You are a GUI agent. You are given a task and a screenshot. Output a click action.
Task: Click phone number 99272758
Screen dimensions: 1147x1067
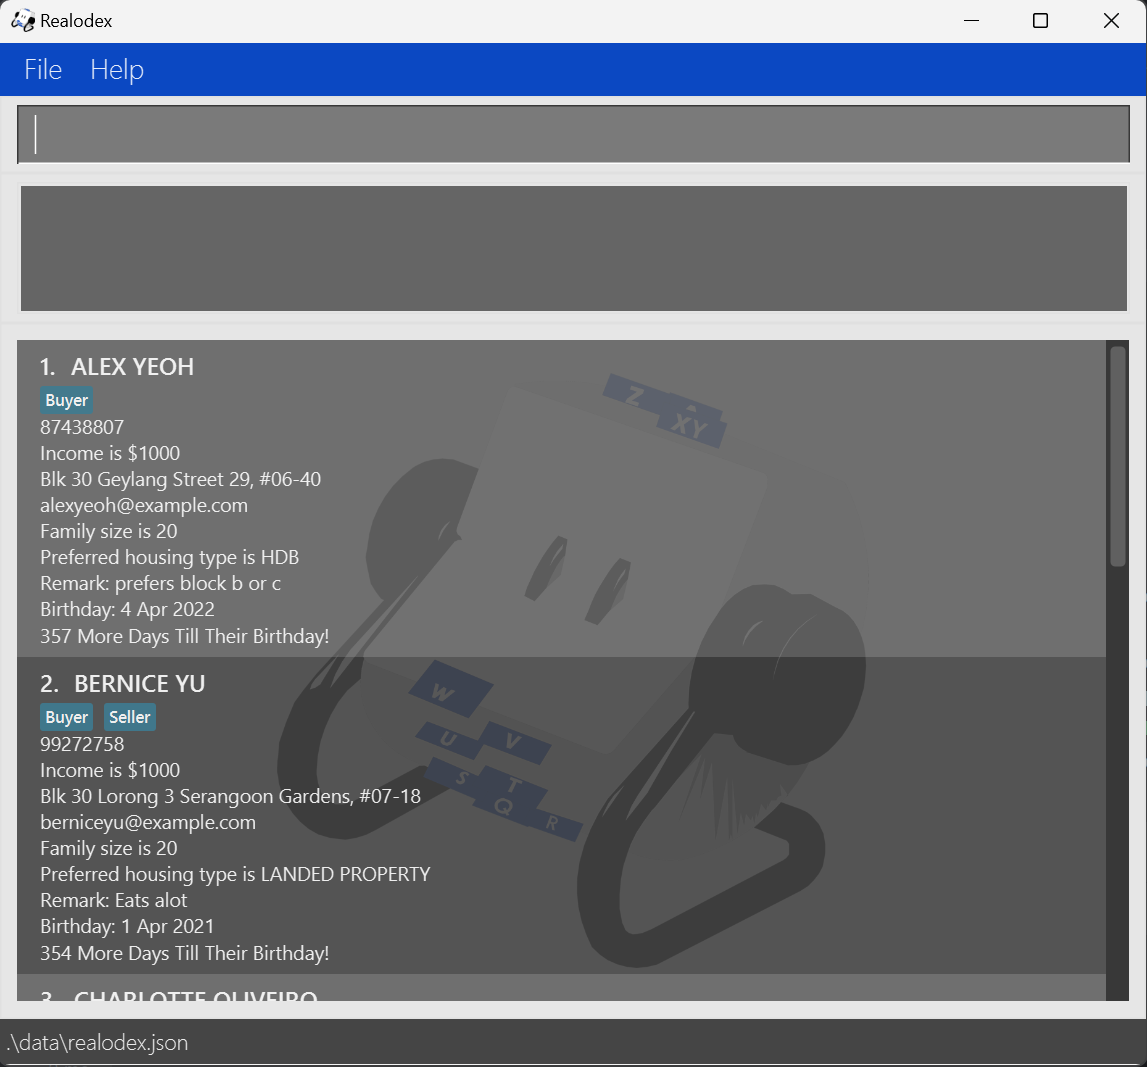point(82,745)
